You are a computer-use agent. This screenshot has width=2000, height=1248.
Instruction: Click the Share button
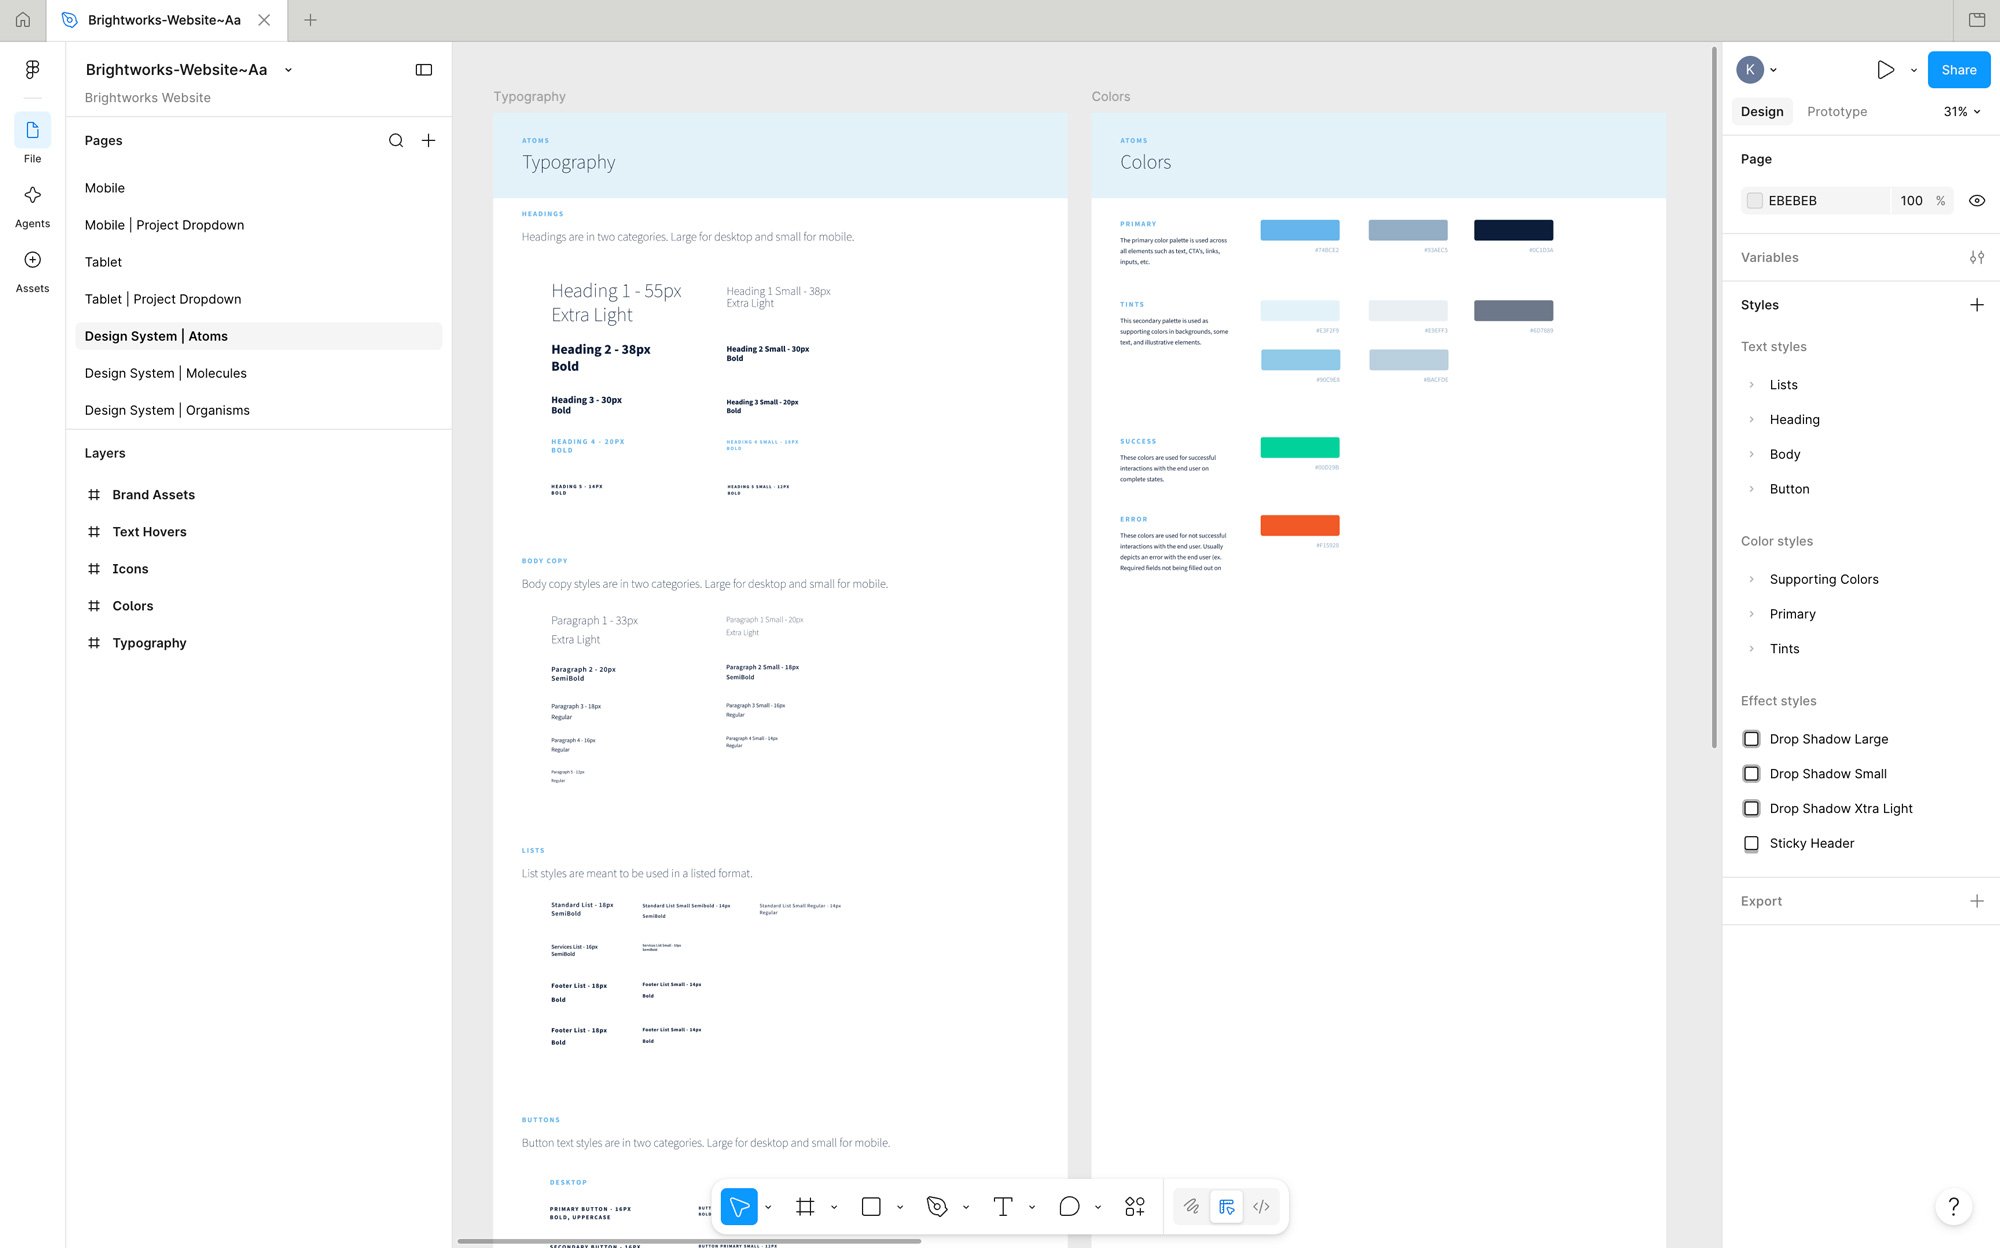1958,70
